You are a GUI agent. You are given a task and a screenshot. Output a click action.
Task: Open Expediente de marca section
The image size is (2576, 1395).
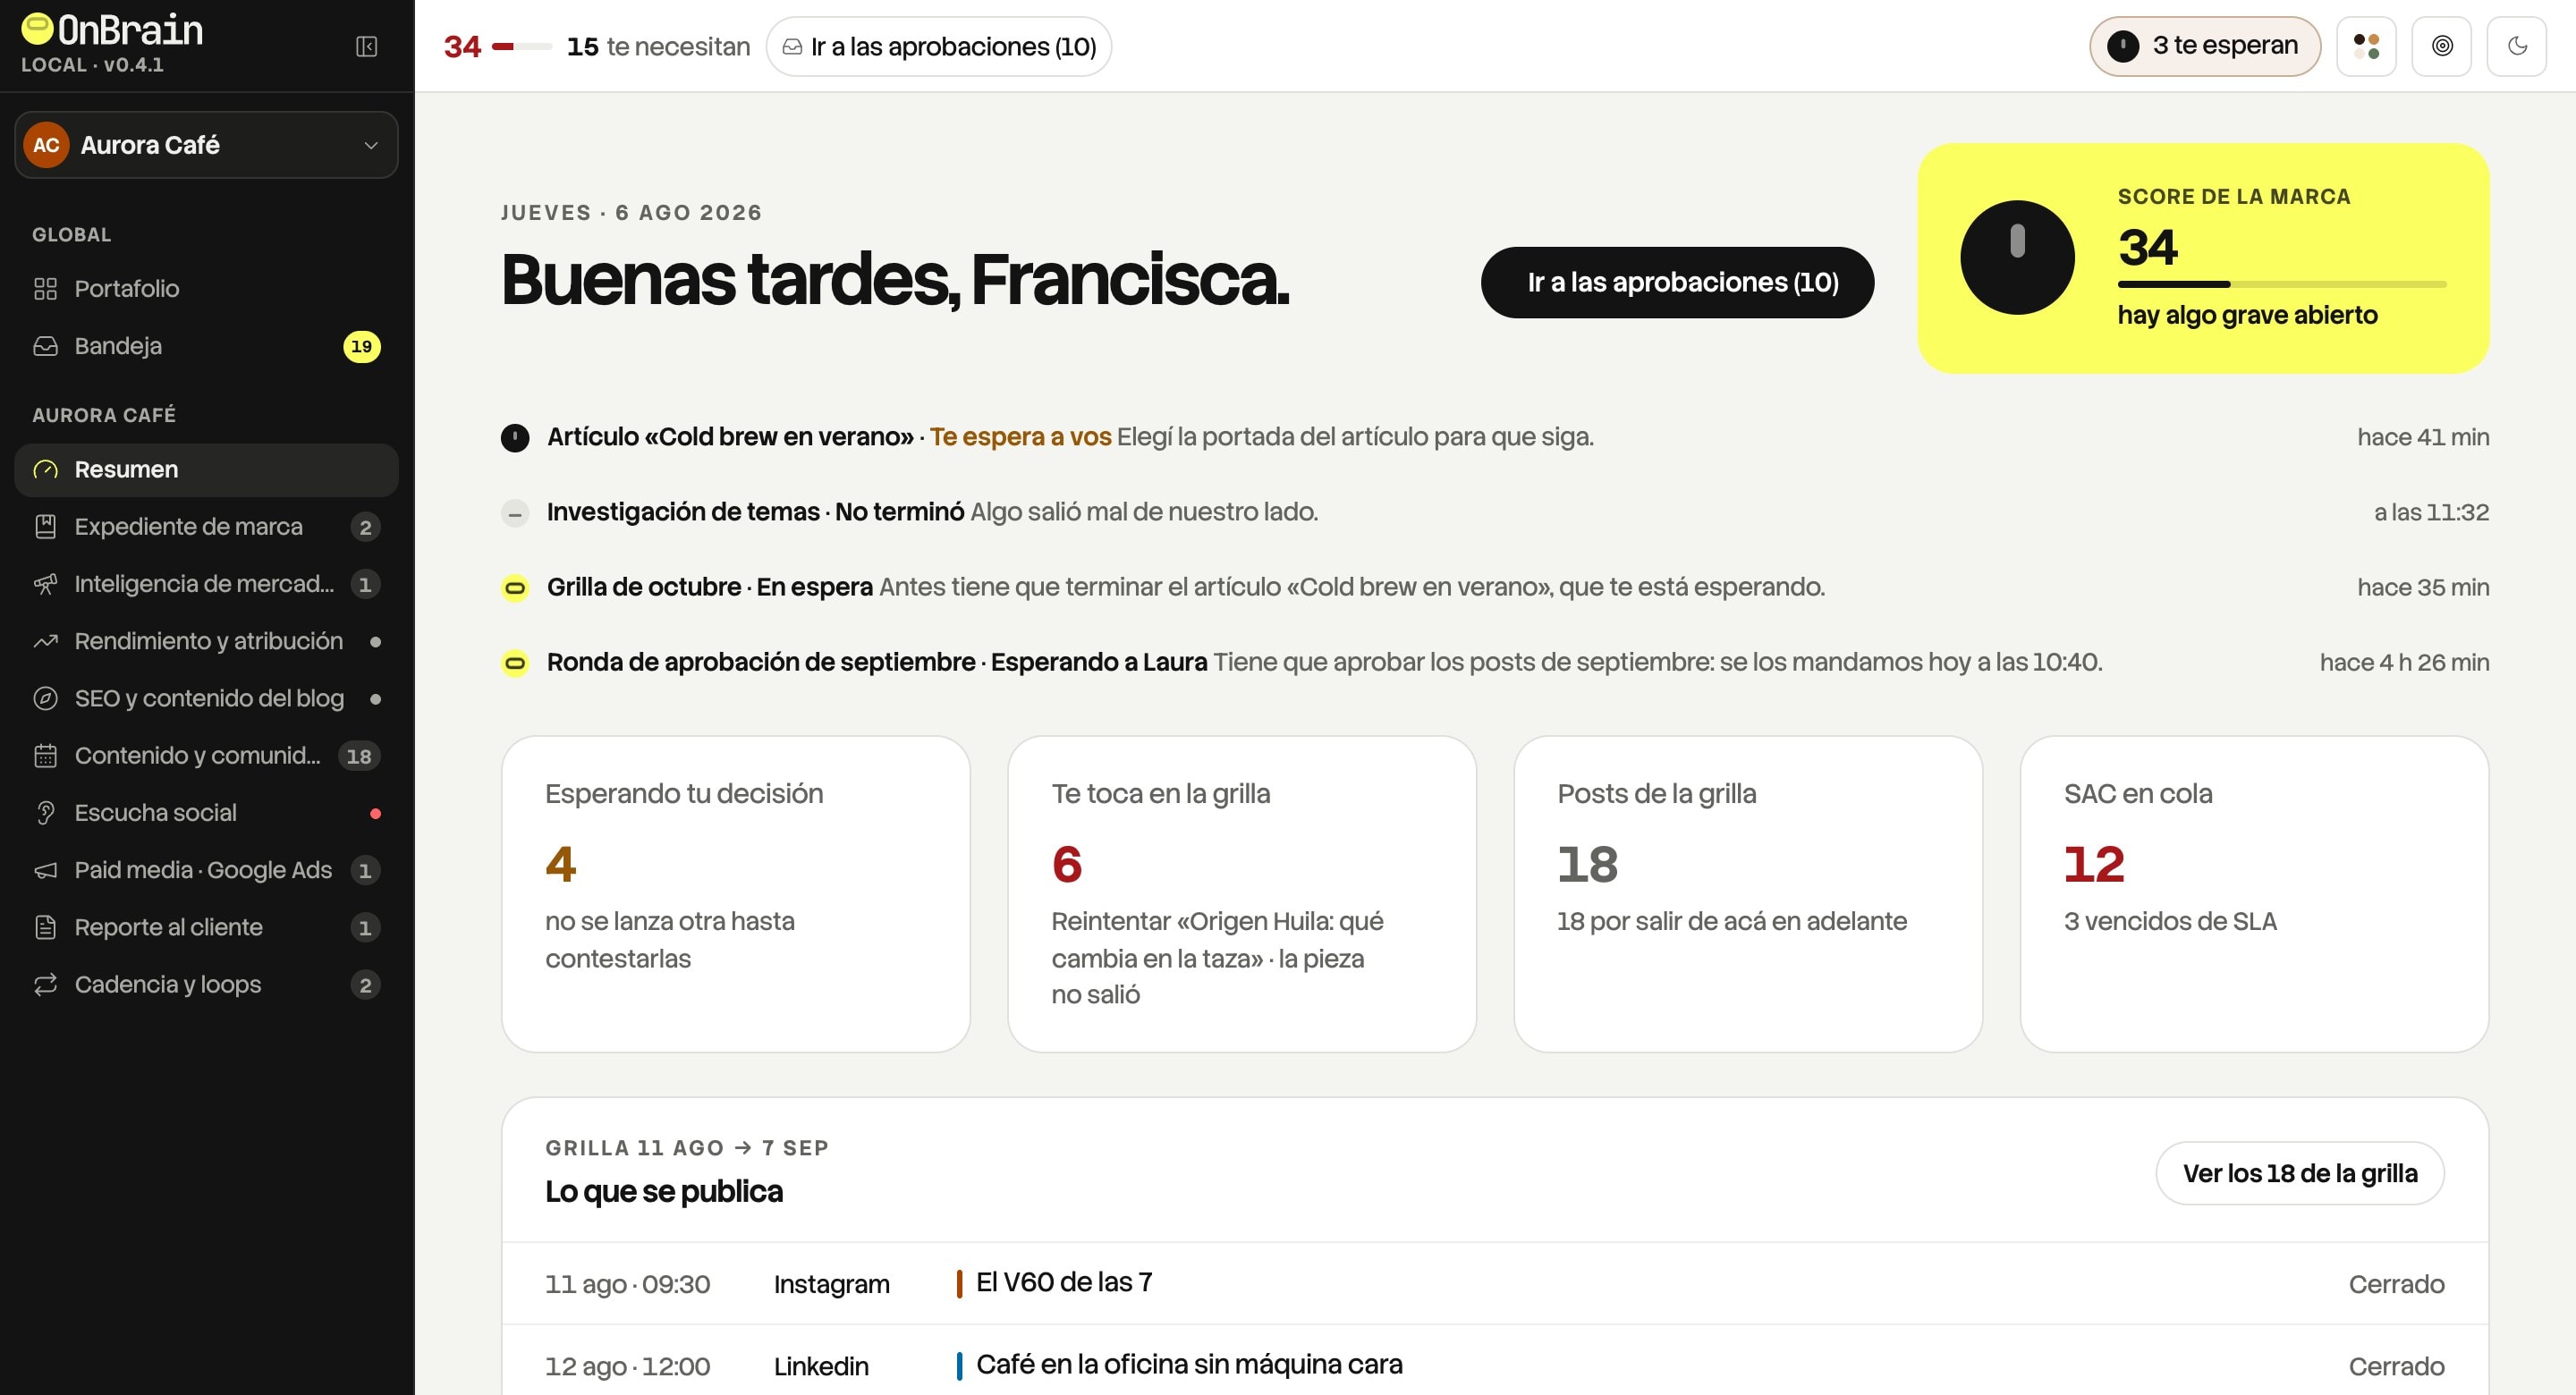(206, 527)
